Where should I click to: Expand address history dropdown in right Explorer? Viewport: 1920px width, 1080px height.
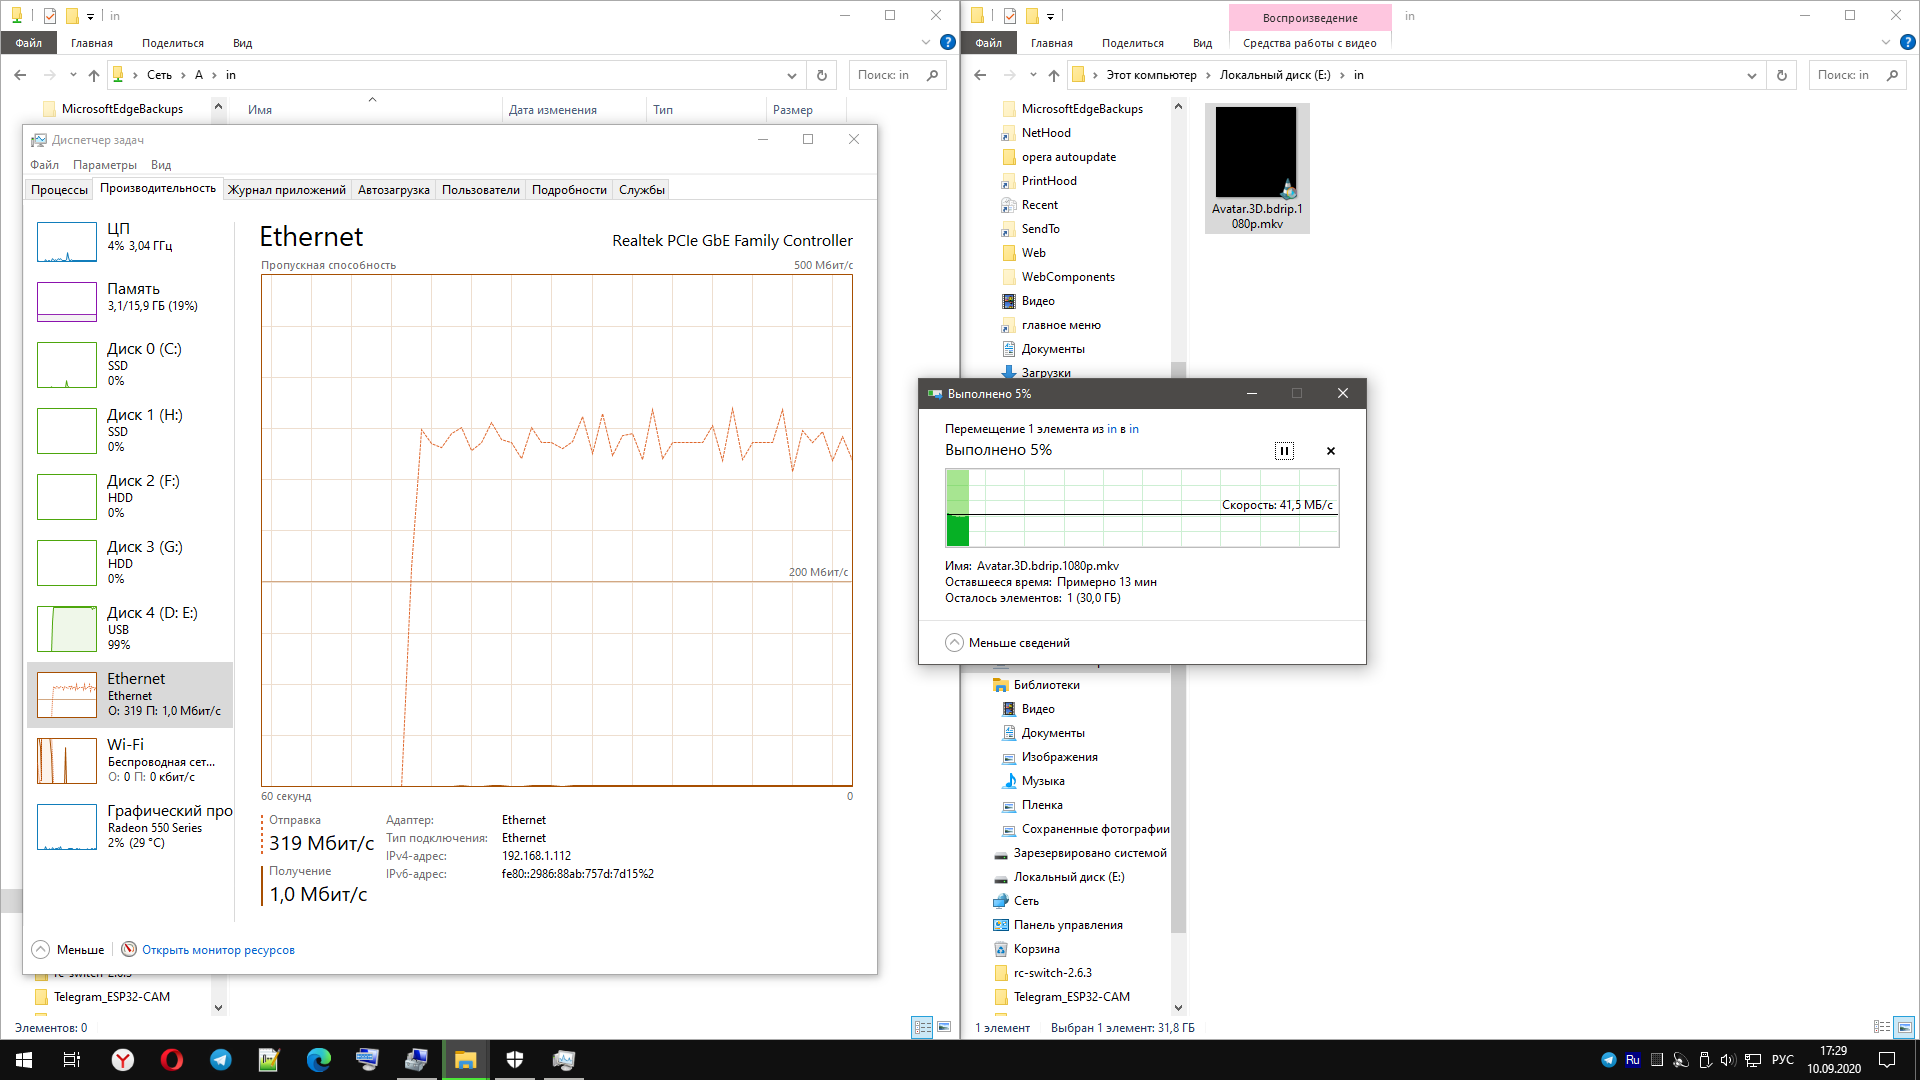click(1751, 75)
